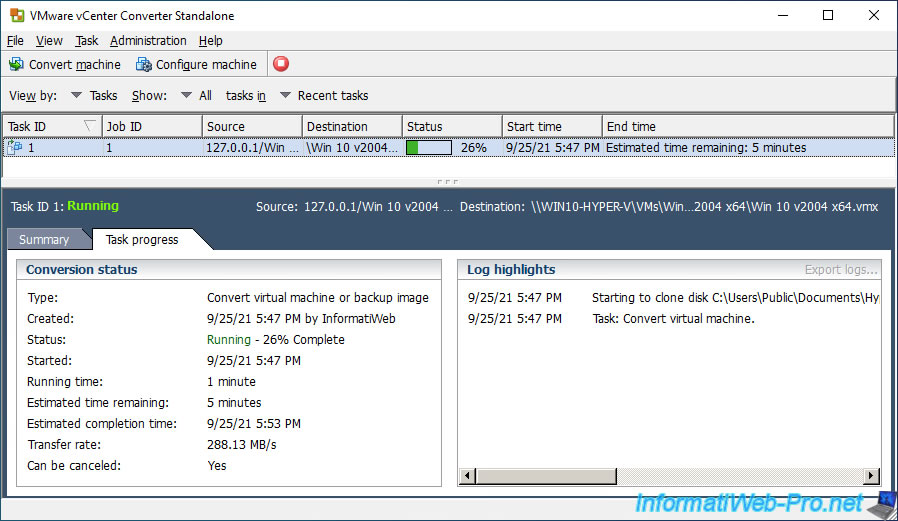Switch to the Summary tab
The height and width of the screenshot is (521, 898).
click(44, 239)
